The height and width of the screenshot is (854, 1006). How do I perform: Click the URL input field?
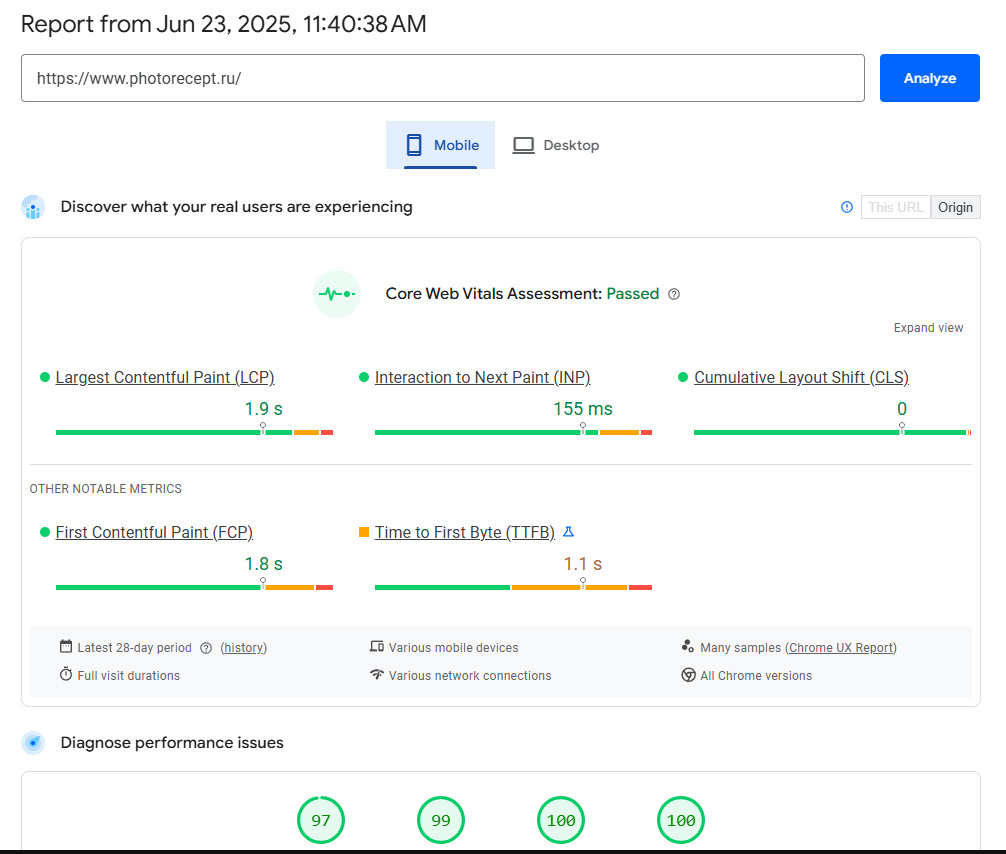[442, 78]
